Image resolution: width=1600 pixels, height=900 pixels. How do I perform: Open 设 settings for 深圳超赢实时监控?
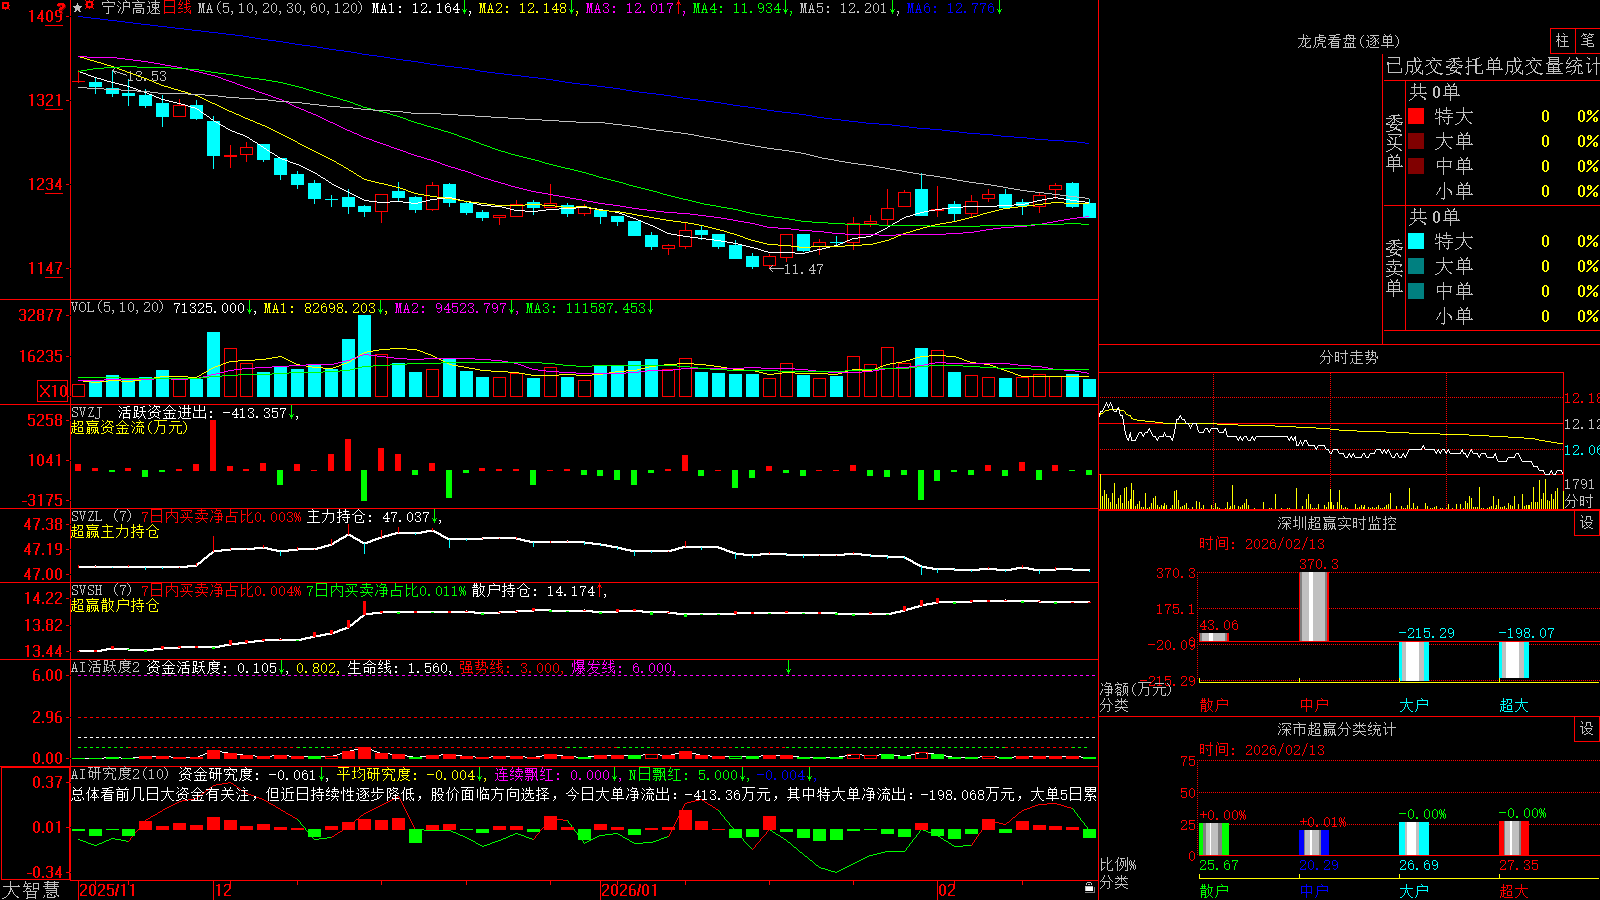1587,523
